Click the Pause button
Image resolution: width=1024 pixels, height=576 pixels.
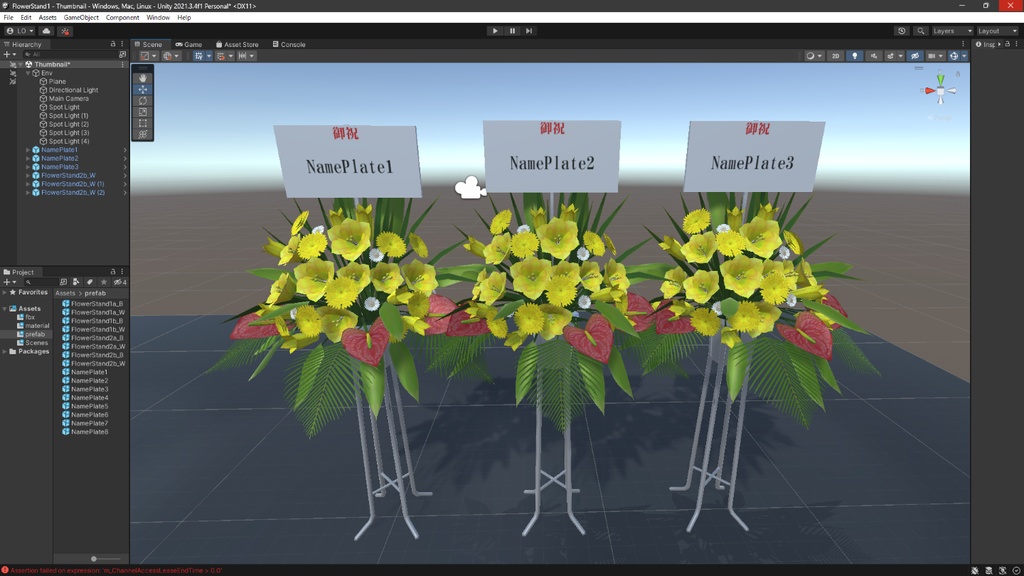click(x=512, y=31)
